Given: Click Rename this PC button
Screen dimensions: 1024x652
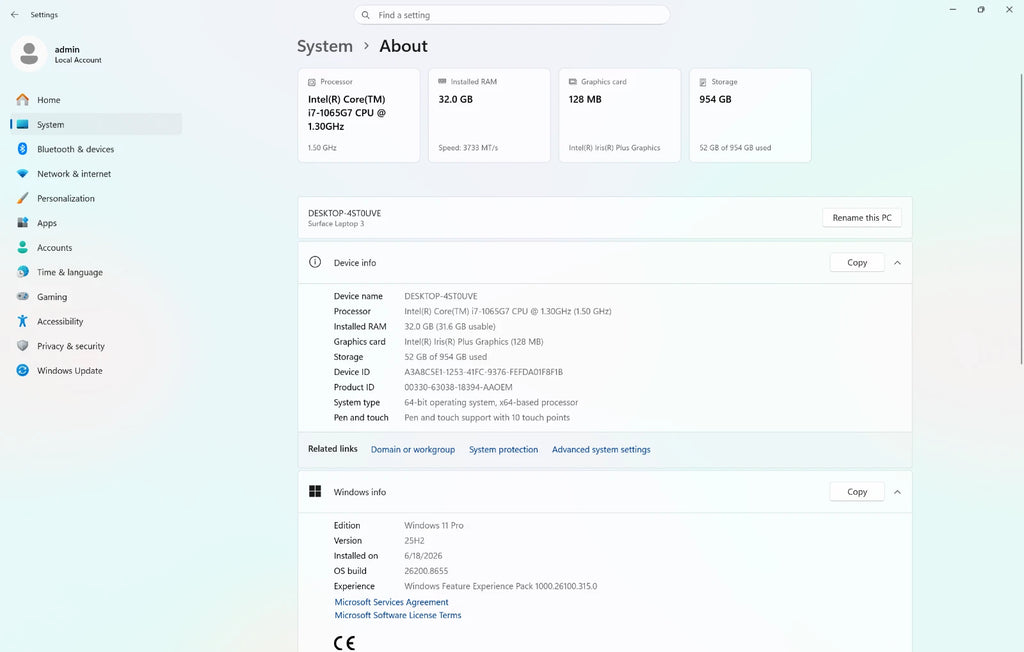Looking at the screenshot, I should click(862, 218).
